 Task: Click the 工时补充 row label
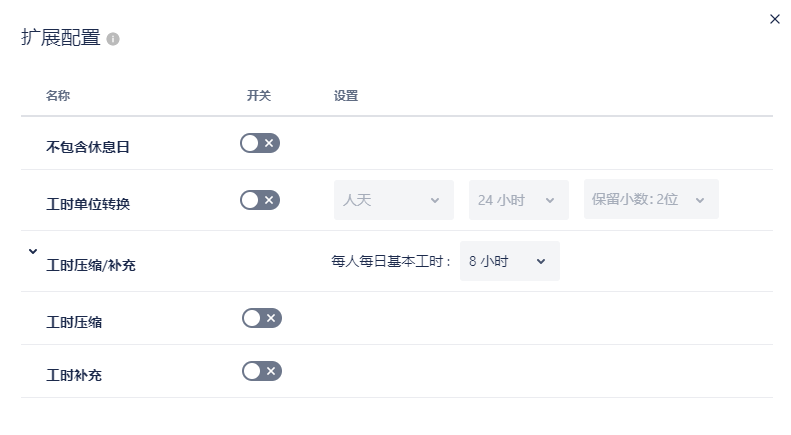74,376
